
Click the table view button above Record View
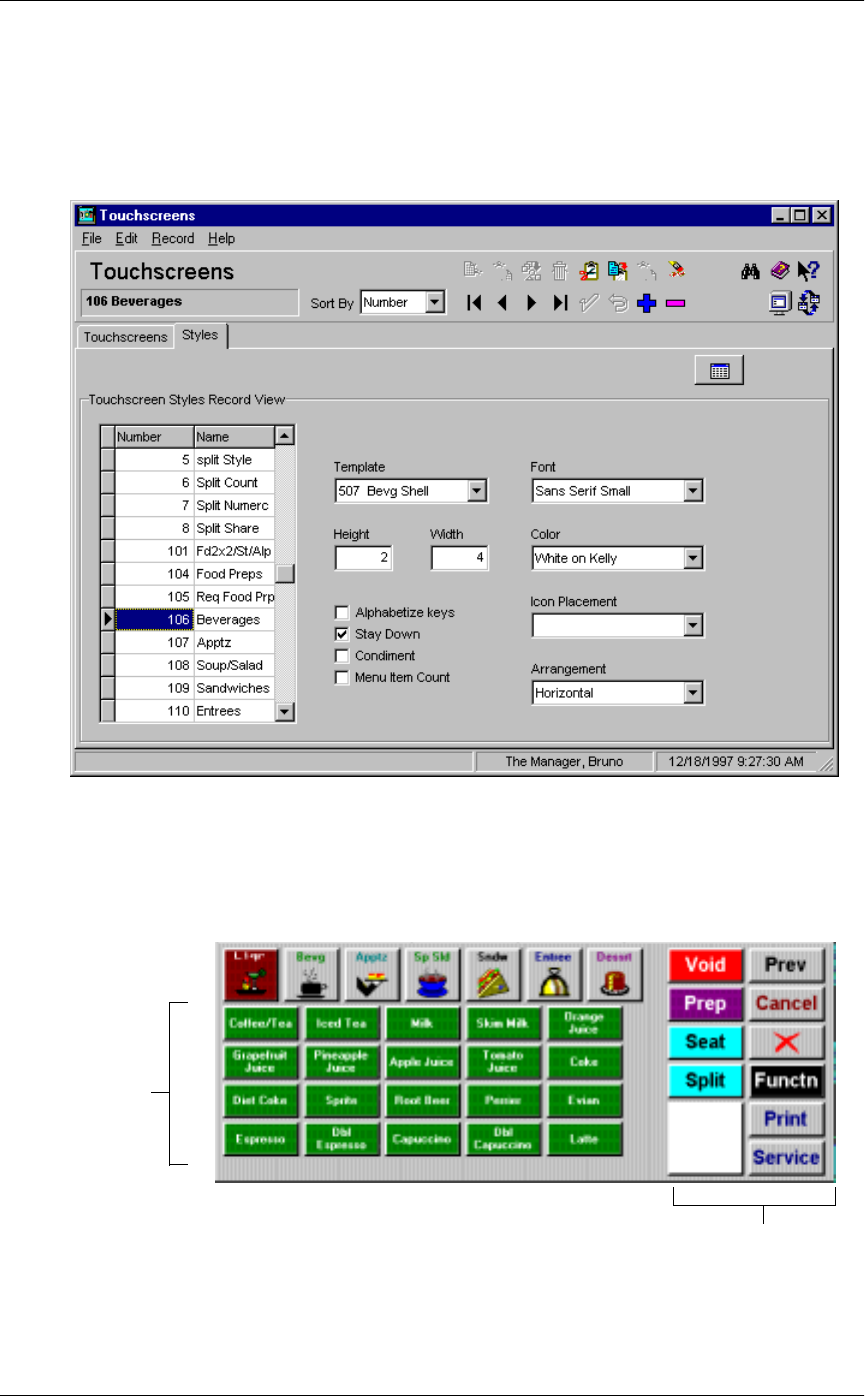719,371
